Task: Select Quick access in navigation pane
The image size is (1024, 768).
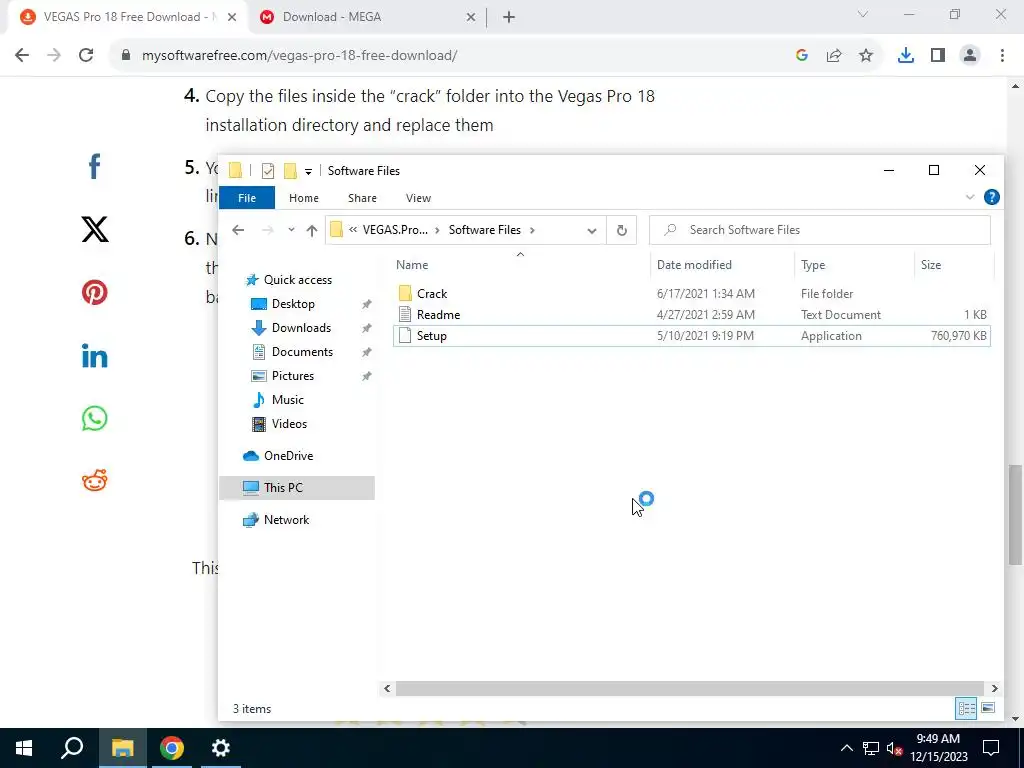Action: (298, 280)
